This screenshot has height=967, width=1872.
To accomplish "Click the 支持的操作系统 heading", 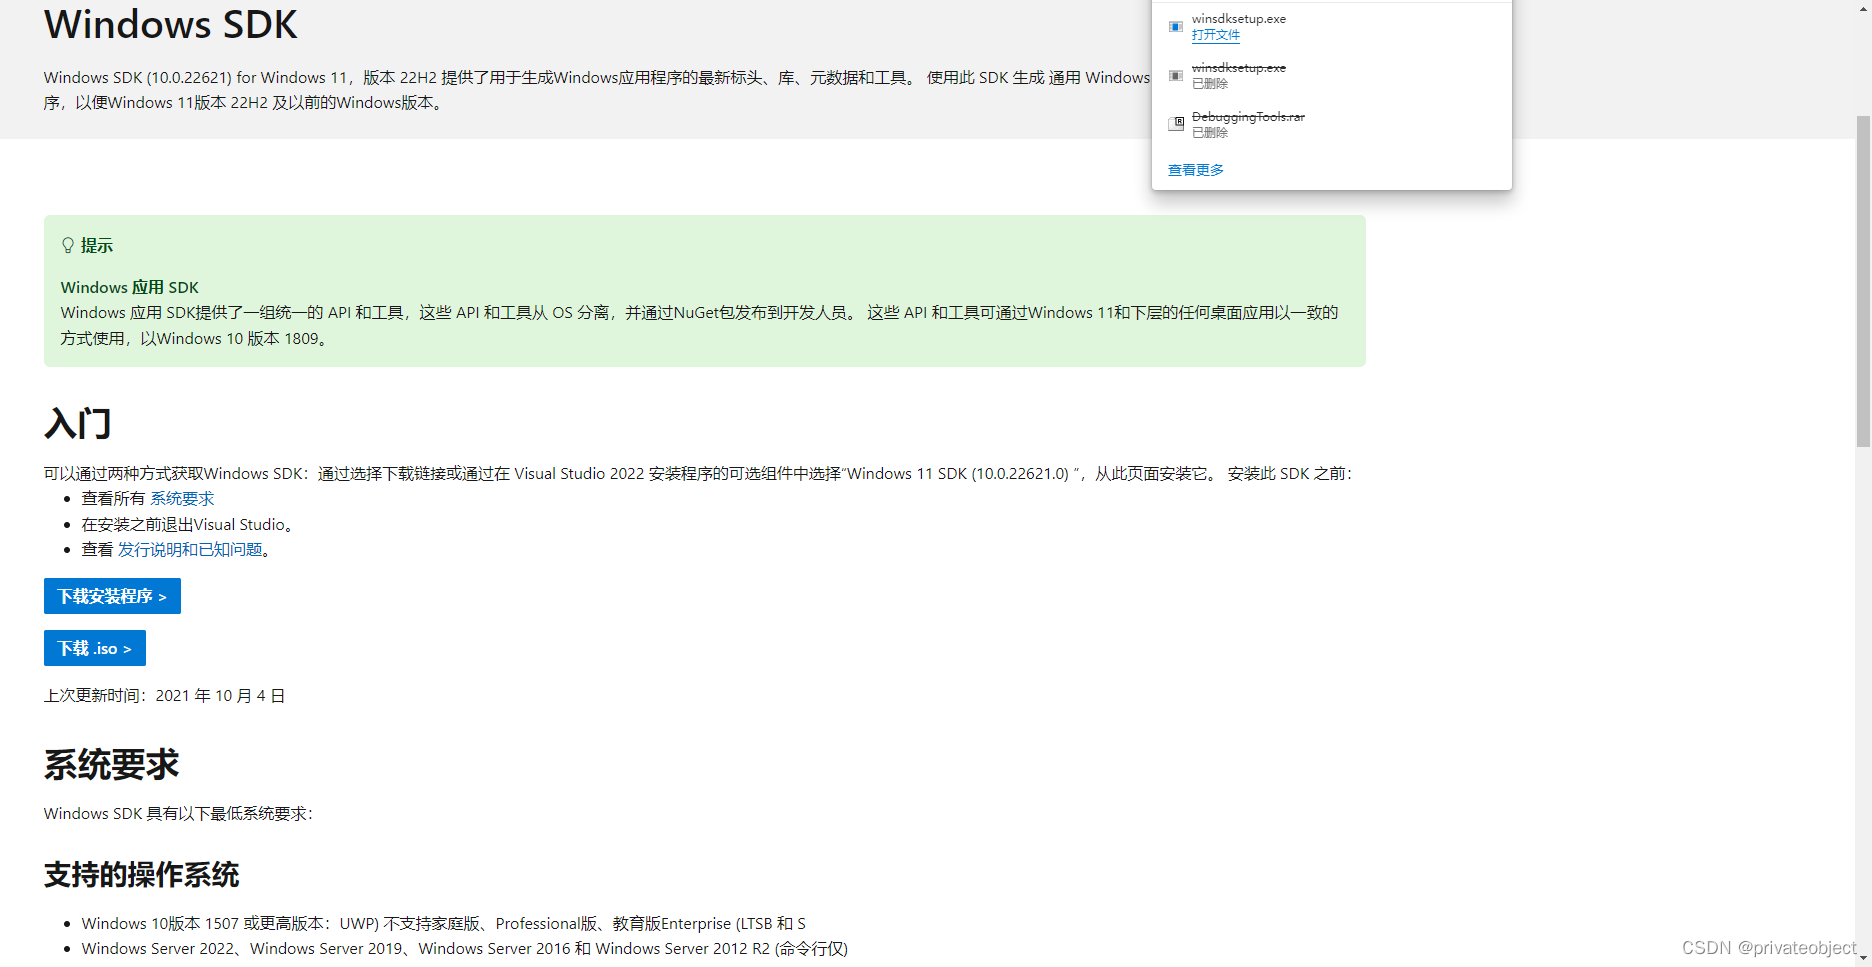I will [141, 875].
